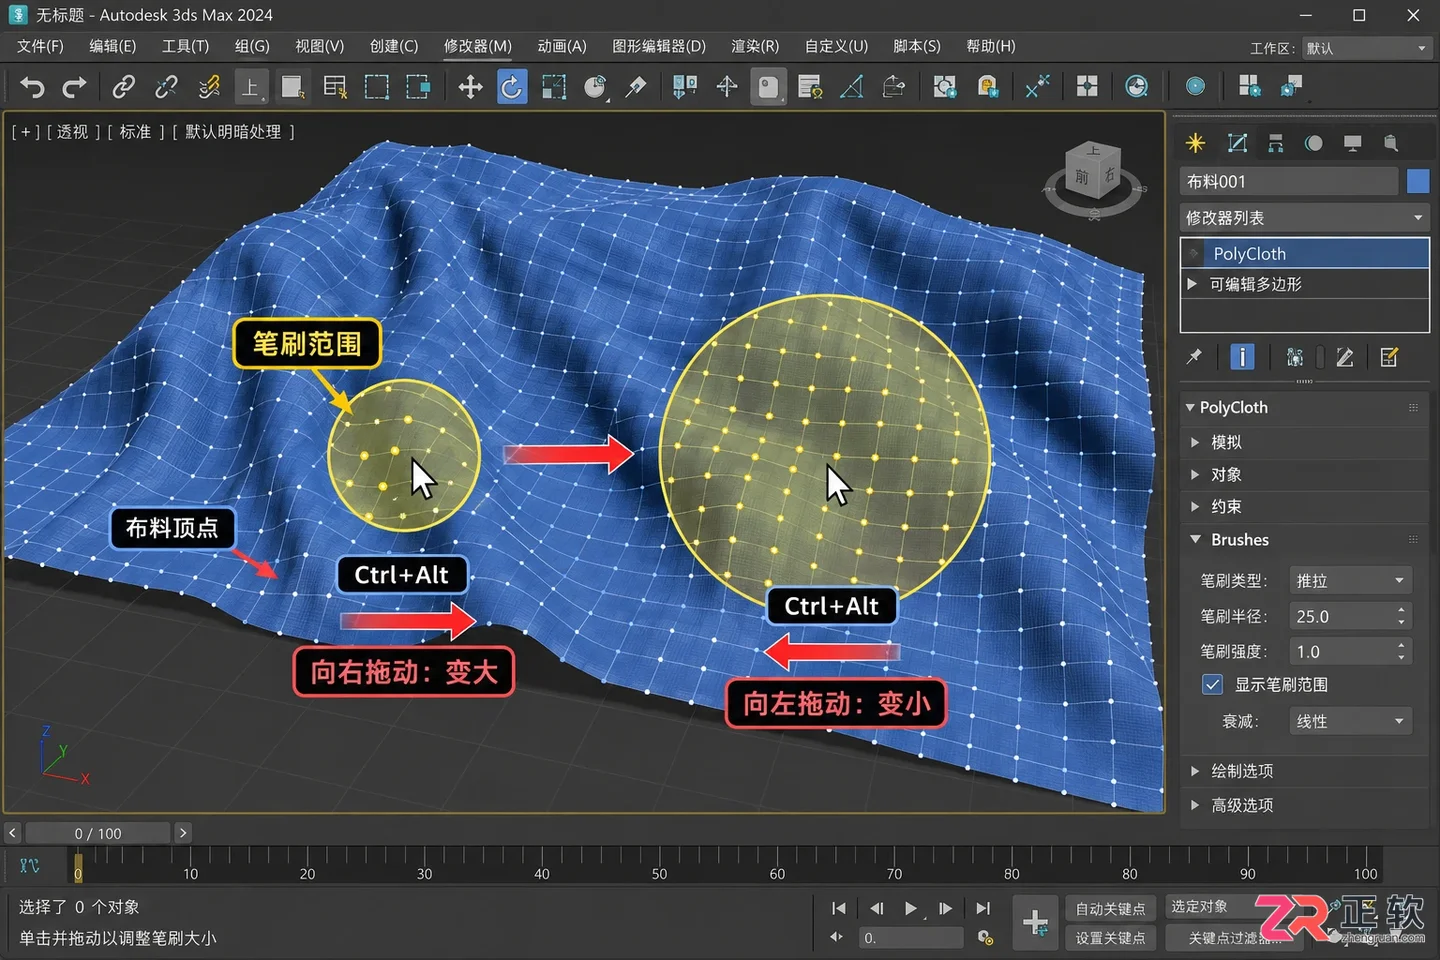Viewport: 1440px width, 960px height.
Task: Open the 修改器列表 modifier list dropdown
Action: click(1304, 218)
